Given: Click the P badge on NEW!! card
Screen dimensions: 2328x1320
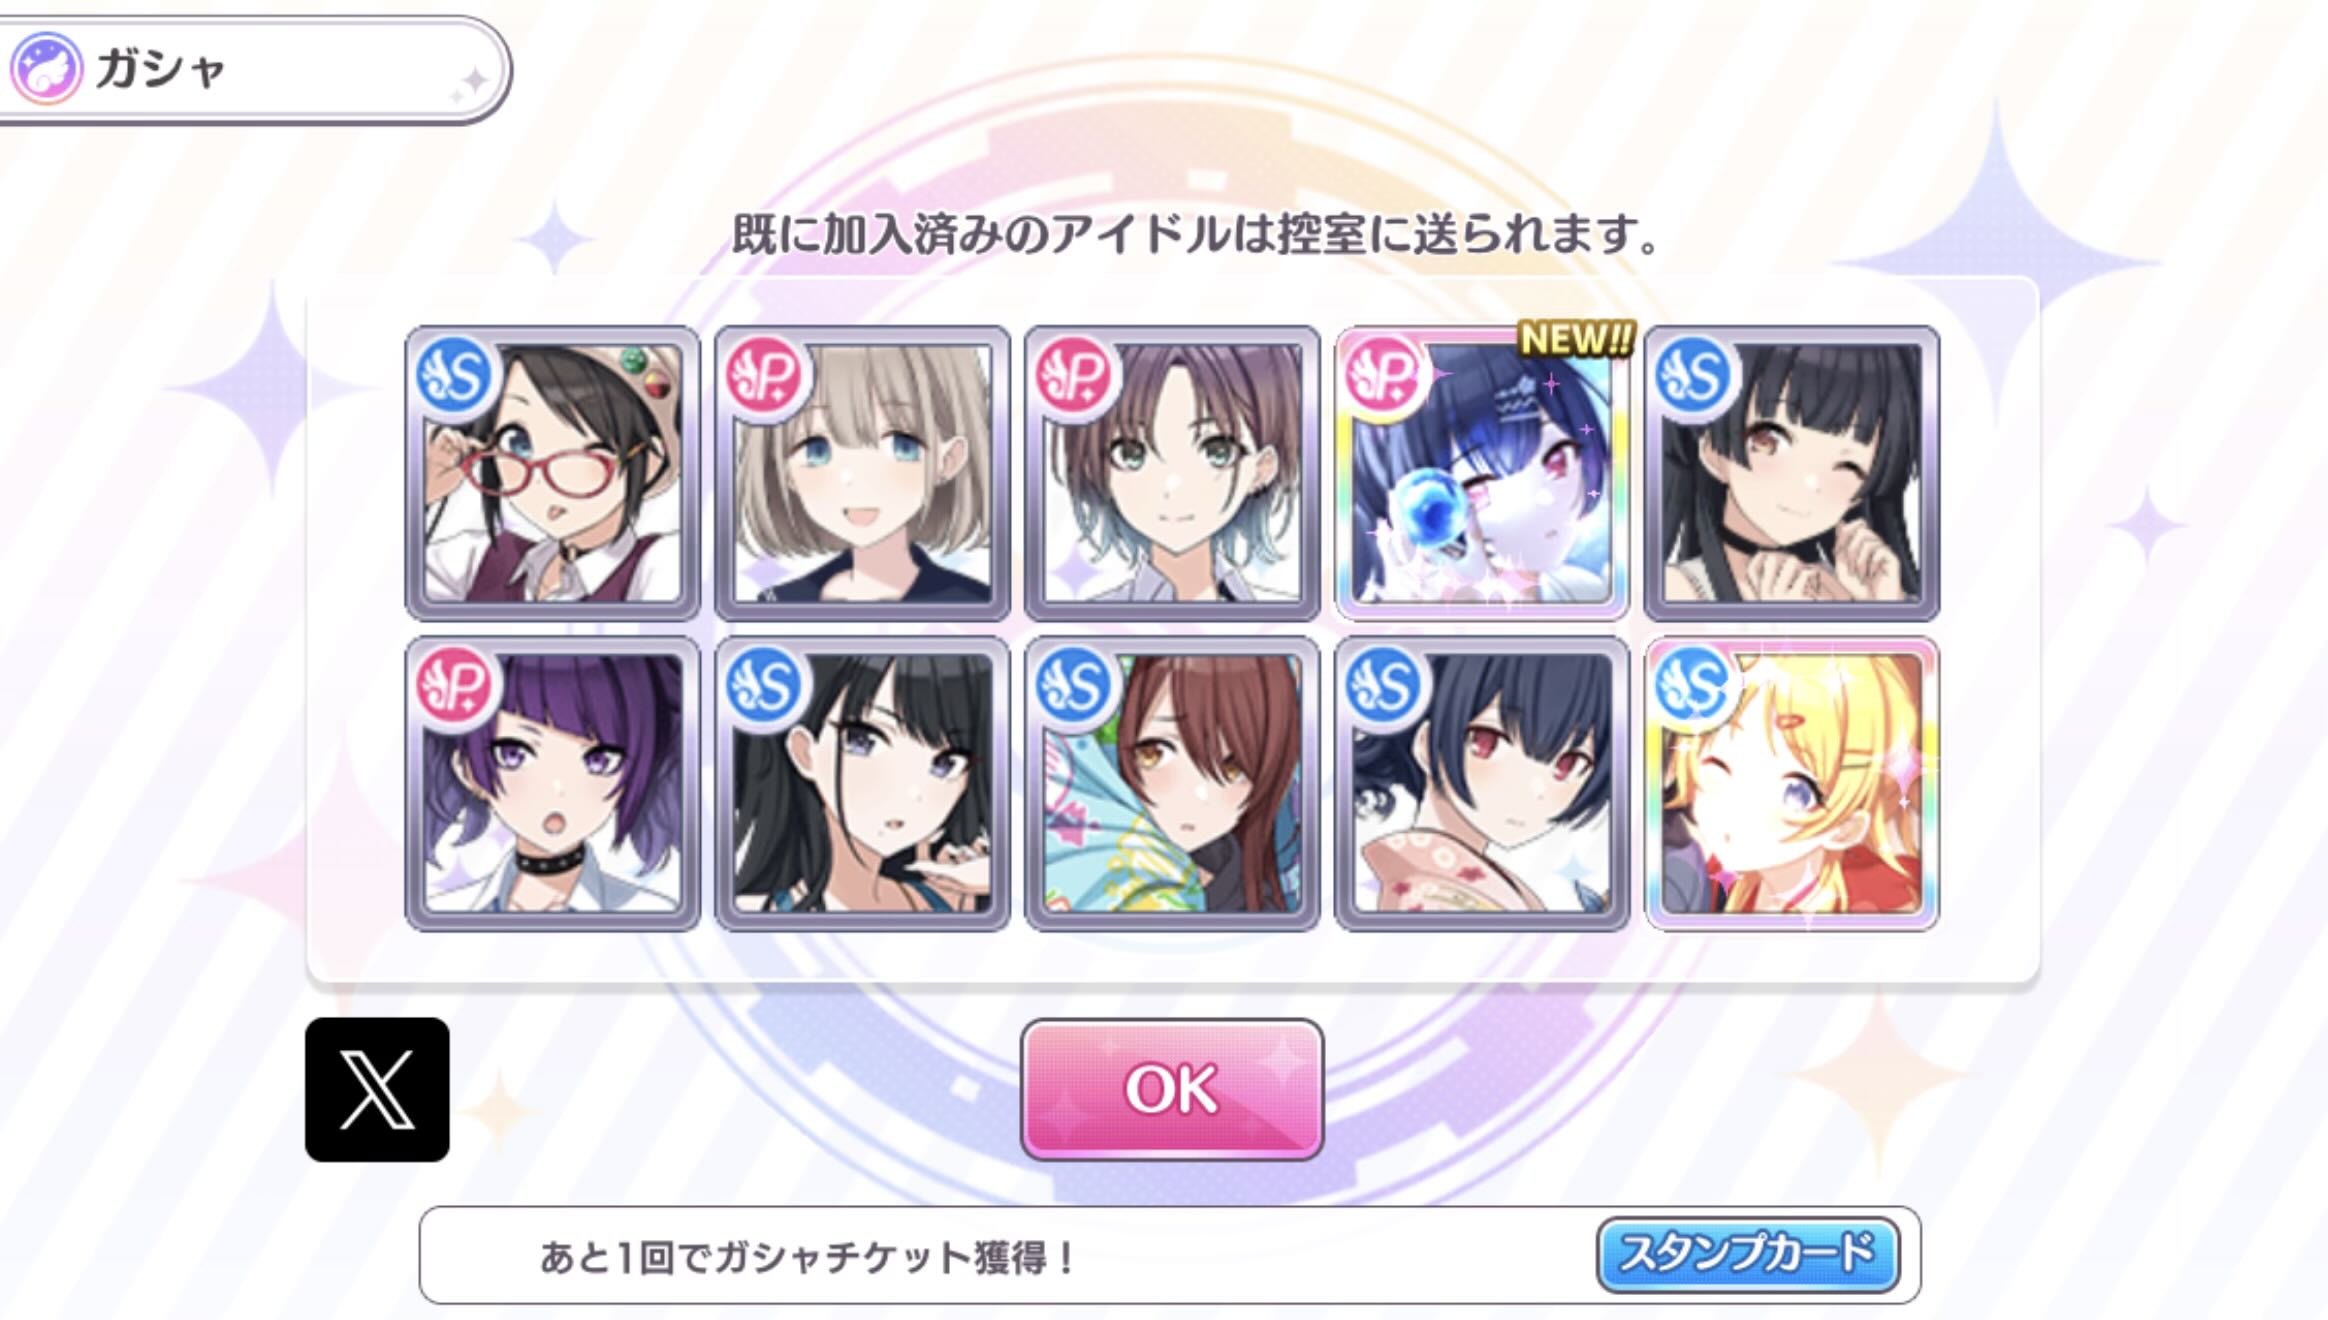Looking at the screenshot, I should 1386,376.
